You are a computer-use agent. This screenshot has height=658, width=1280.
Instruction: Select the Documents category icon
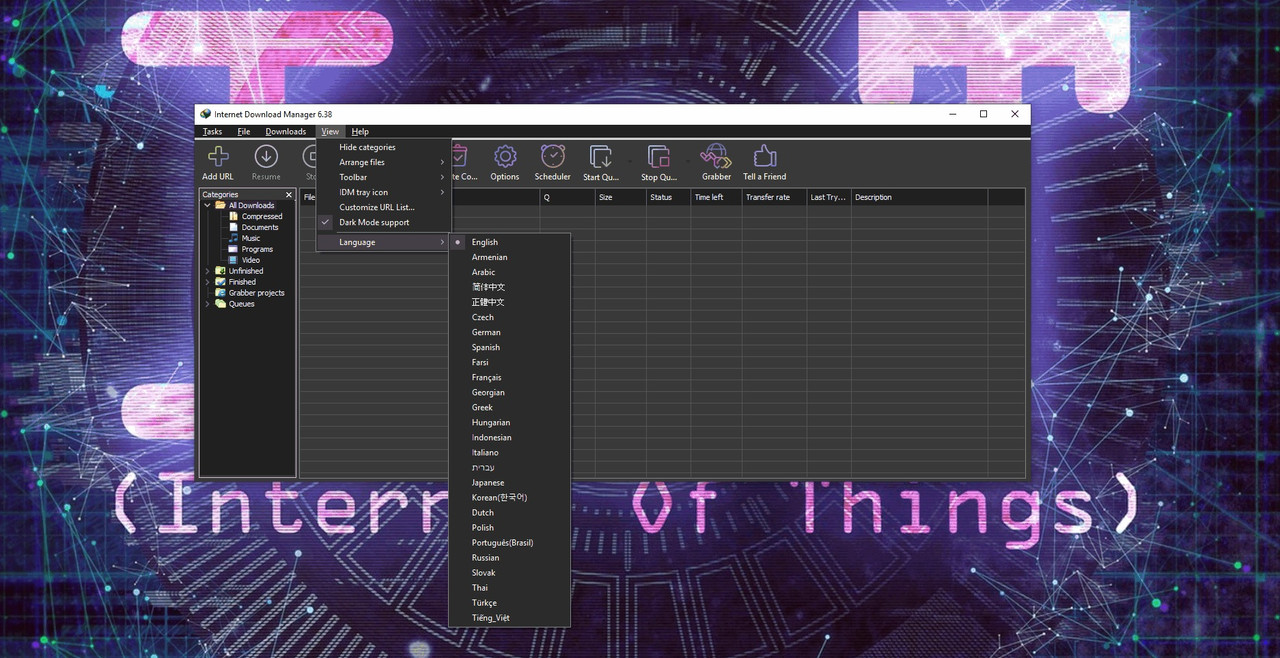pyautogui.click(x=234, y=227)
